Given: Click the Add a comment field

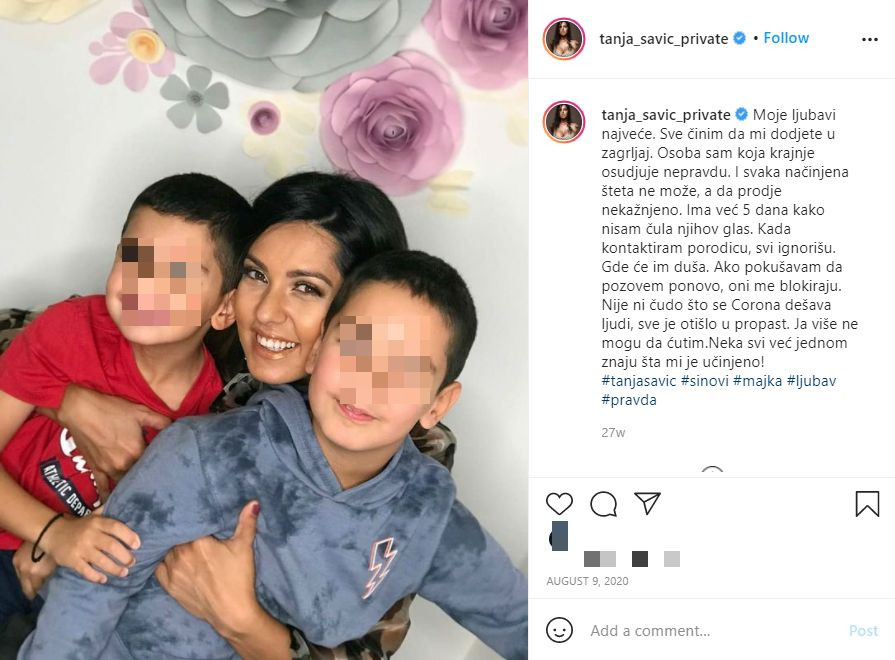Looking at the screenshot, I should (x=713, y=630).
